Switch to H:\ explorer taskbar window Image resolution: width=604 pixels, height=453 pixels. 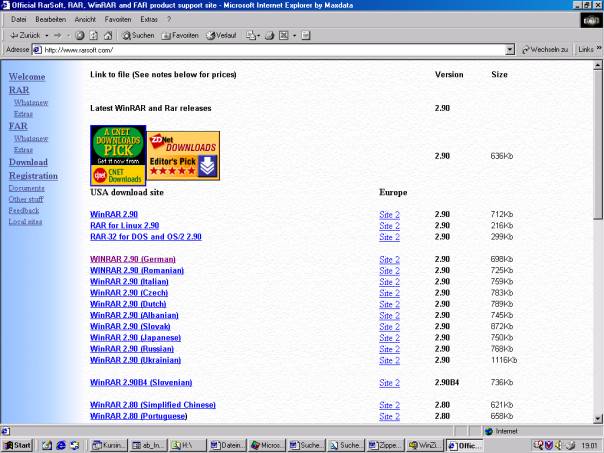click(x=187, y=445)
